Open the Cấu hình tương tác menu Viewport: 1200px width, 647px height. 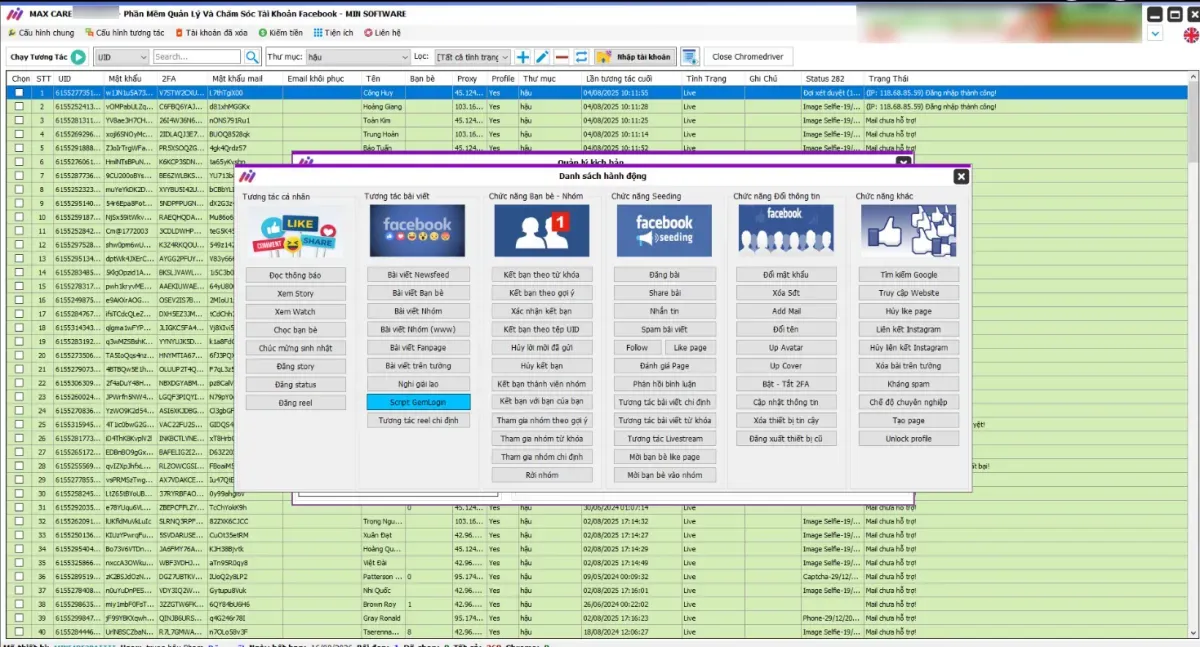[124, 33]
